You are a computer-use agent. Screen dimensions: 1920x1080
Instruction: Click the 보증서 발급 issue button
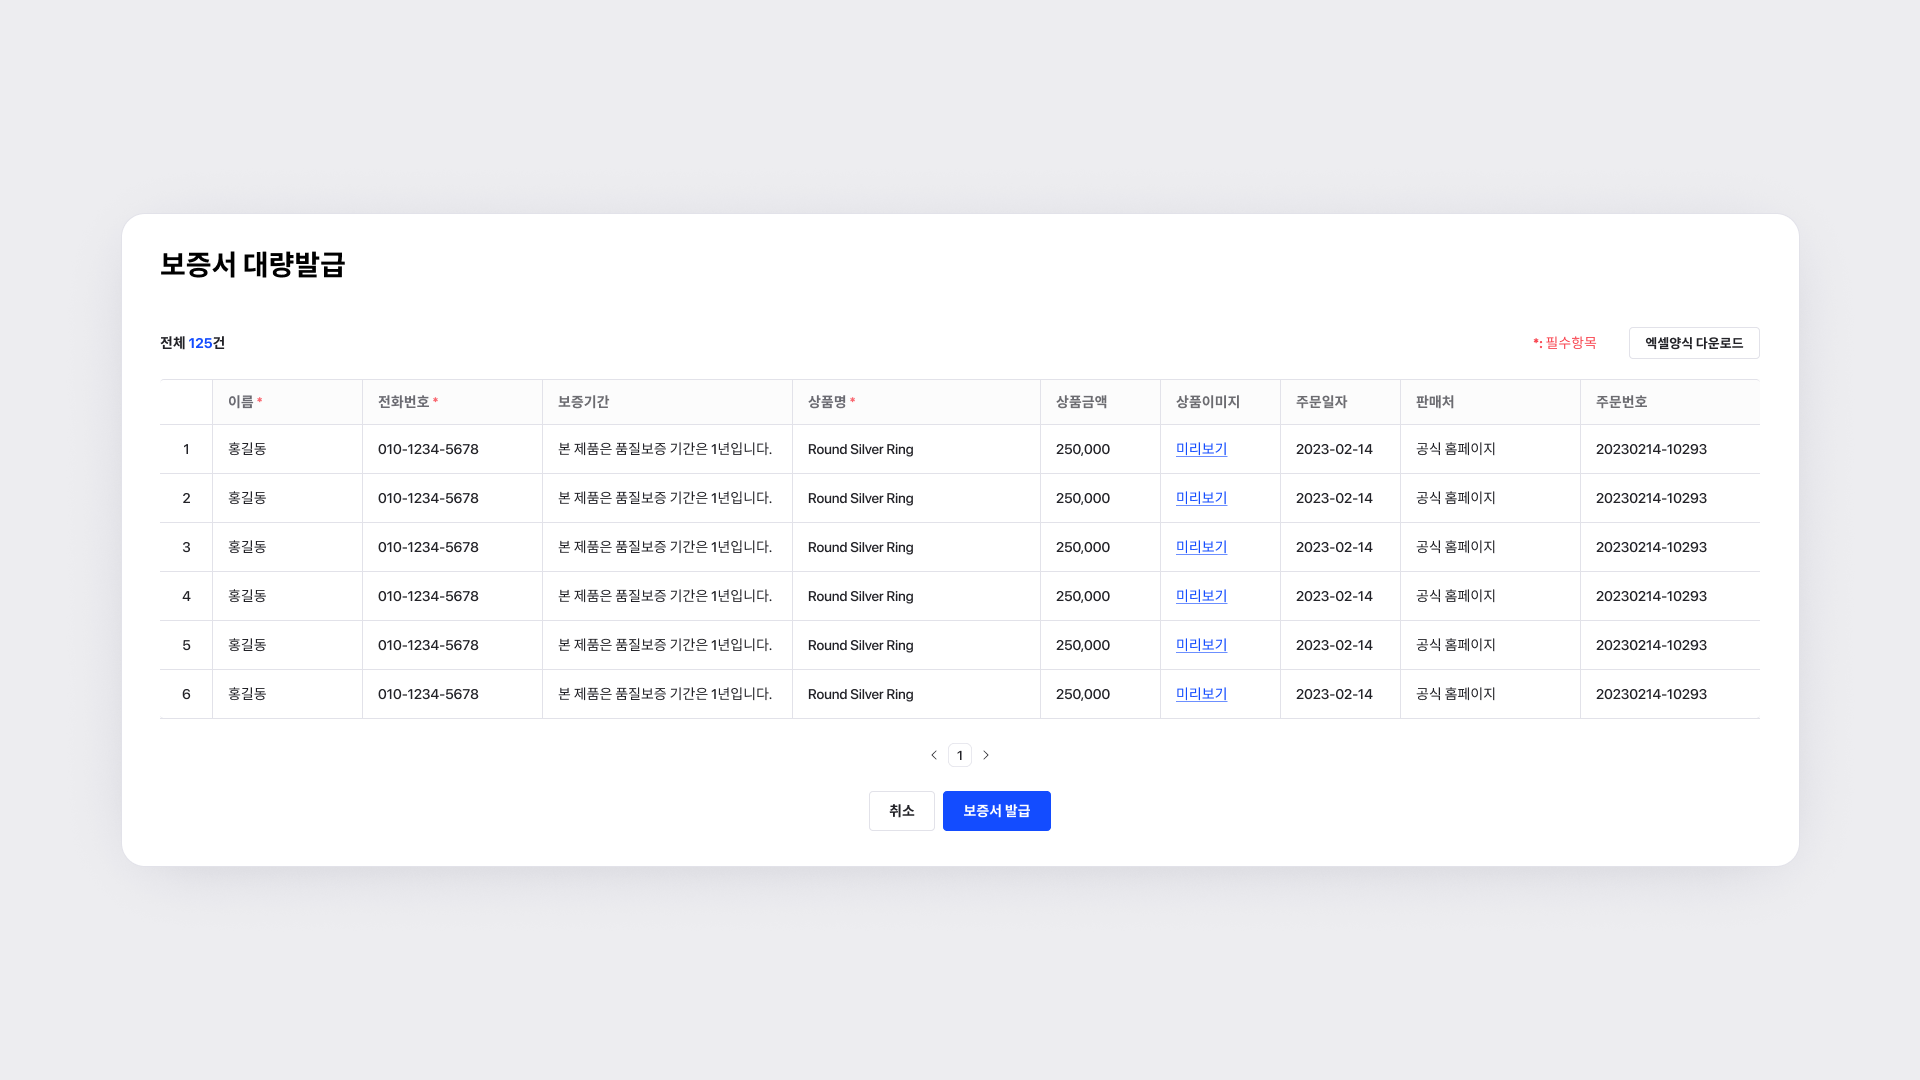(x=996, y=811)
